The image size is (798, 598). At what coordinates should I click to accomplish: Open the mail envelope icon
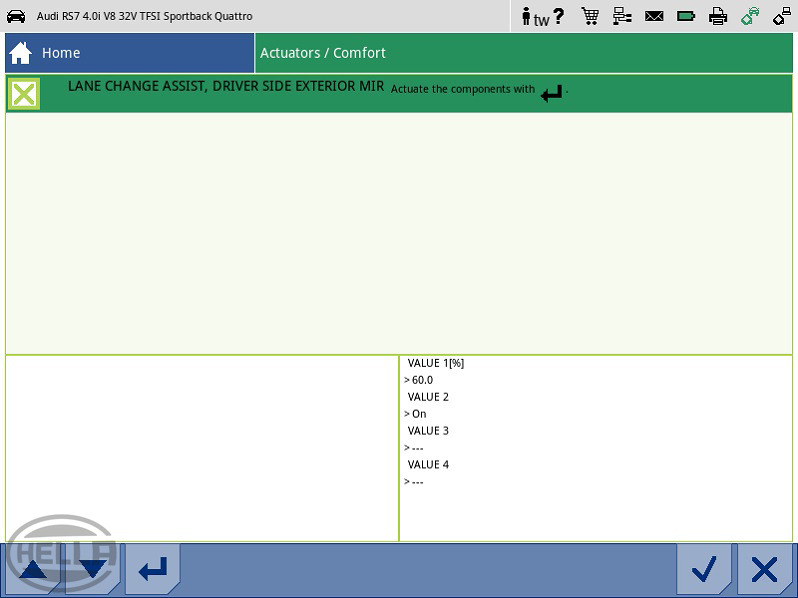click(654, 16)
